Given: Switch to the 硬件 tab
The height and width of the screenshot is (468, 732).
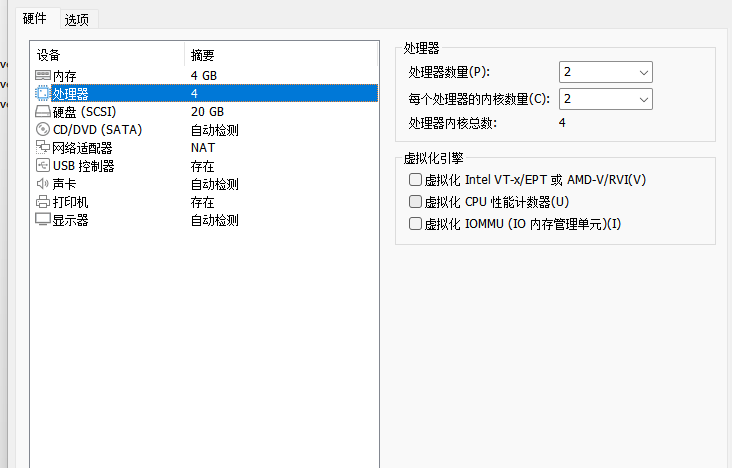Looking at the screenshot, I should (x=35, y=19).
